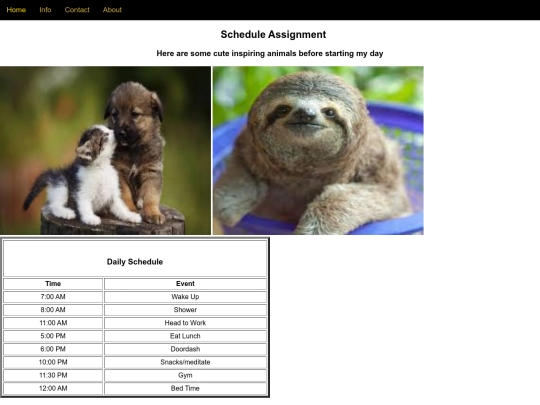This screenshot has height=405, width=540.
Task: Click the 12:00 AM time cell
Action: click(x=53, y=388)
